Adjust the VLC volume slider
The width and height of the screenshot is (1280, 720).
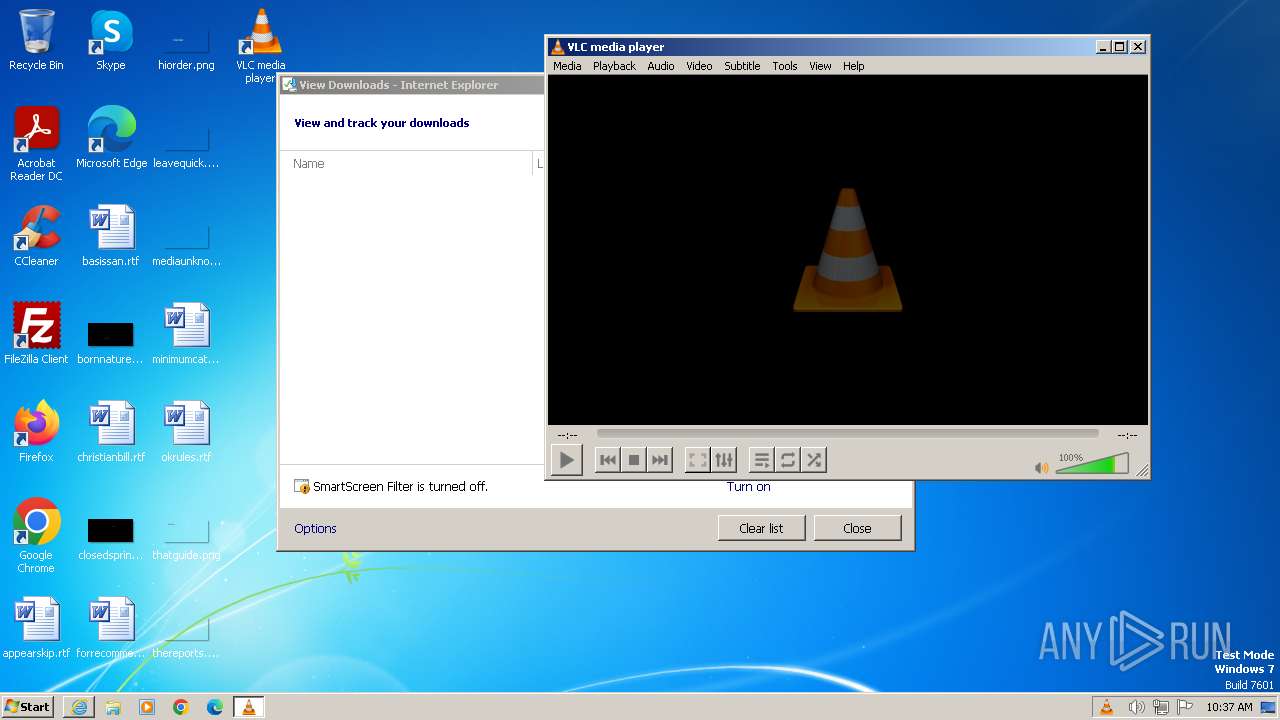point(1092,464)
